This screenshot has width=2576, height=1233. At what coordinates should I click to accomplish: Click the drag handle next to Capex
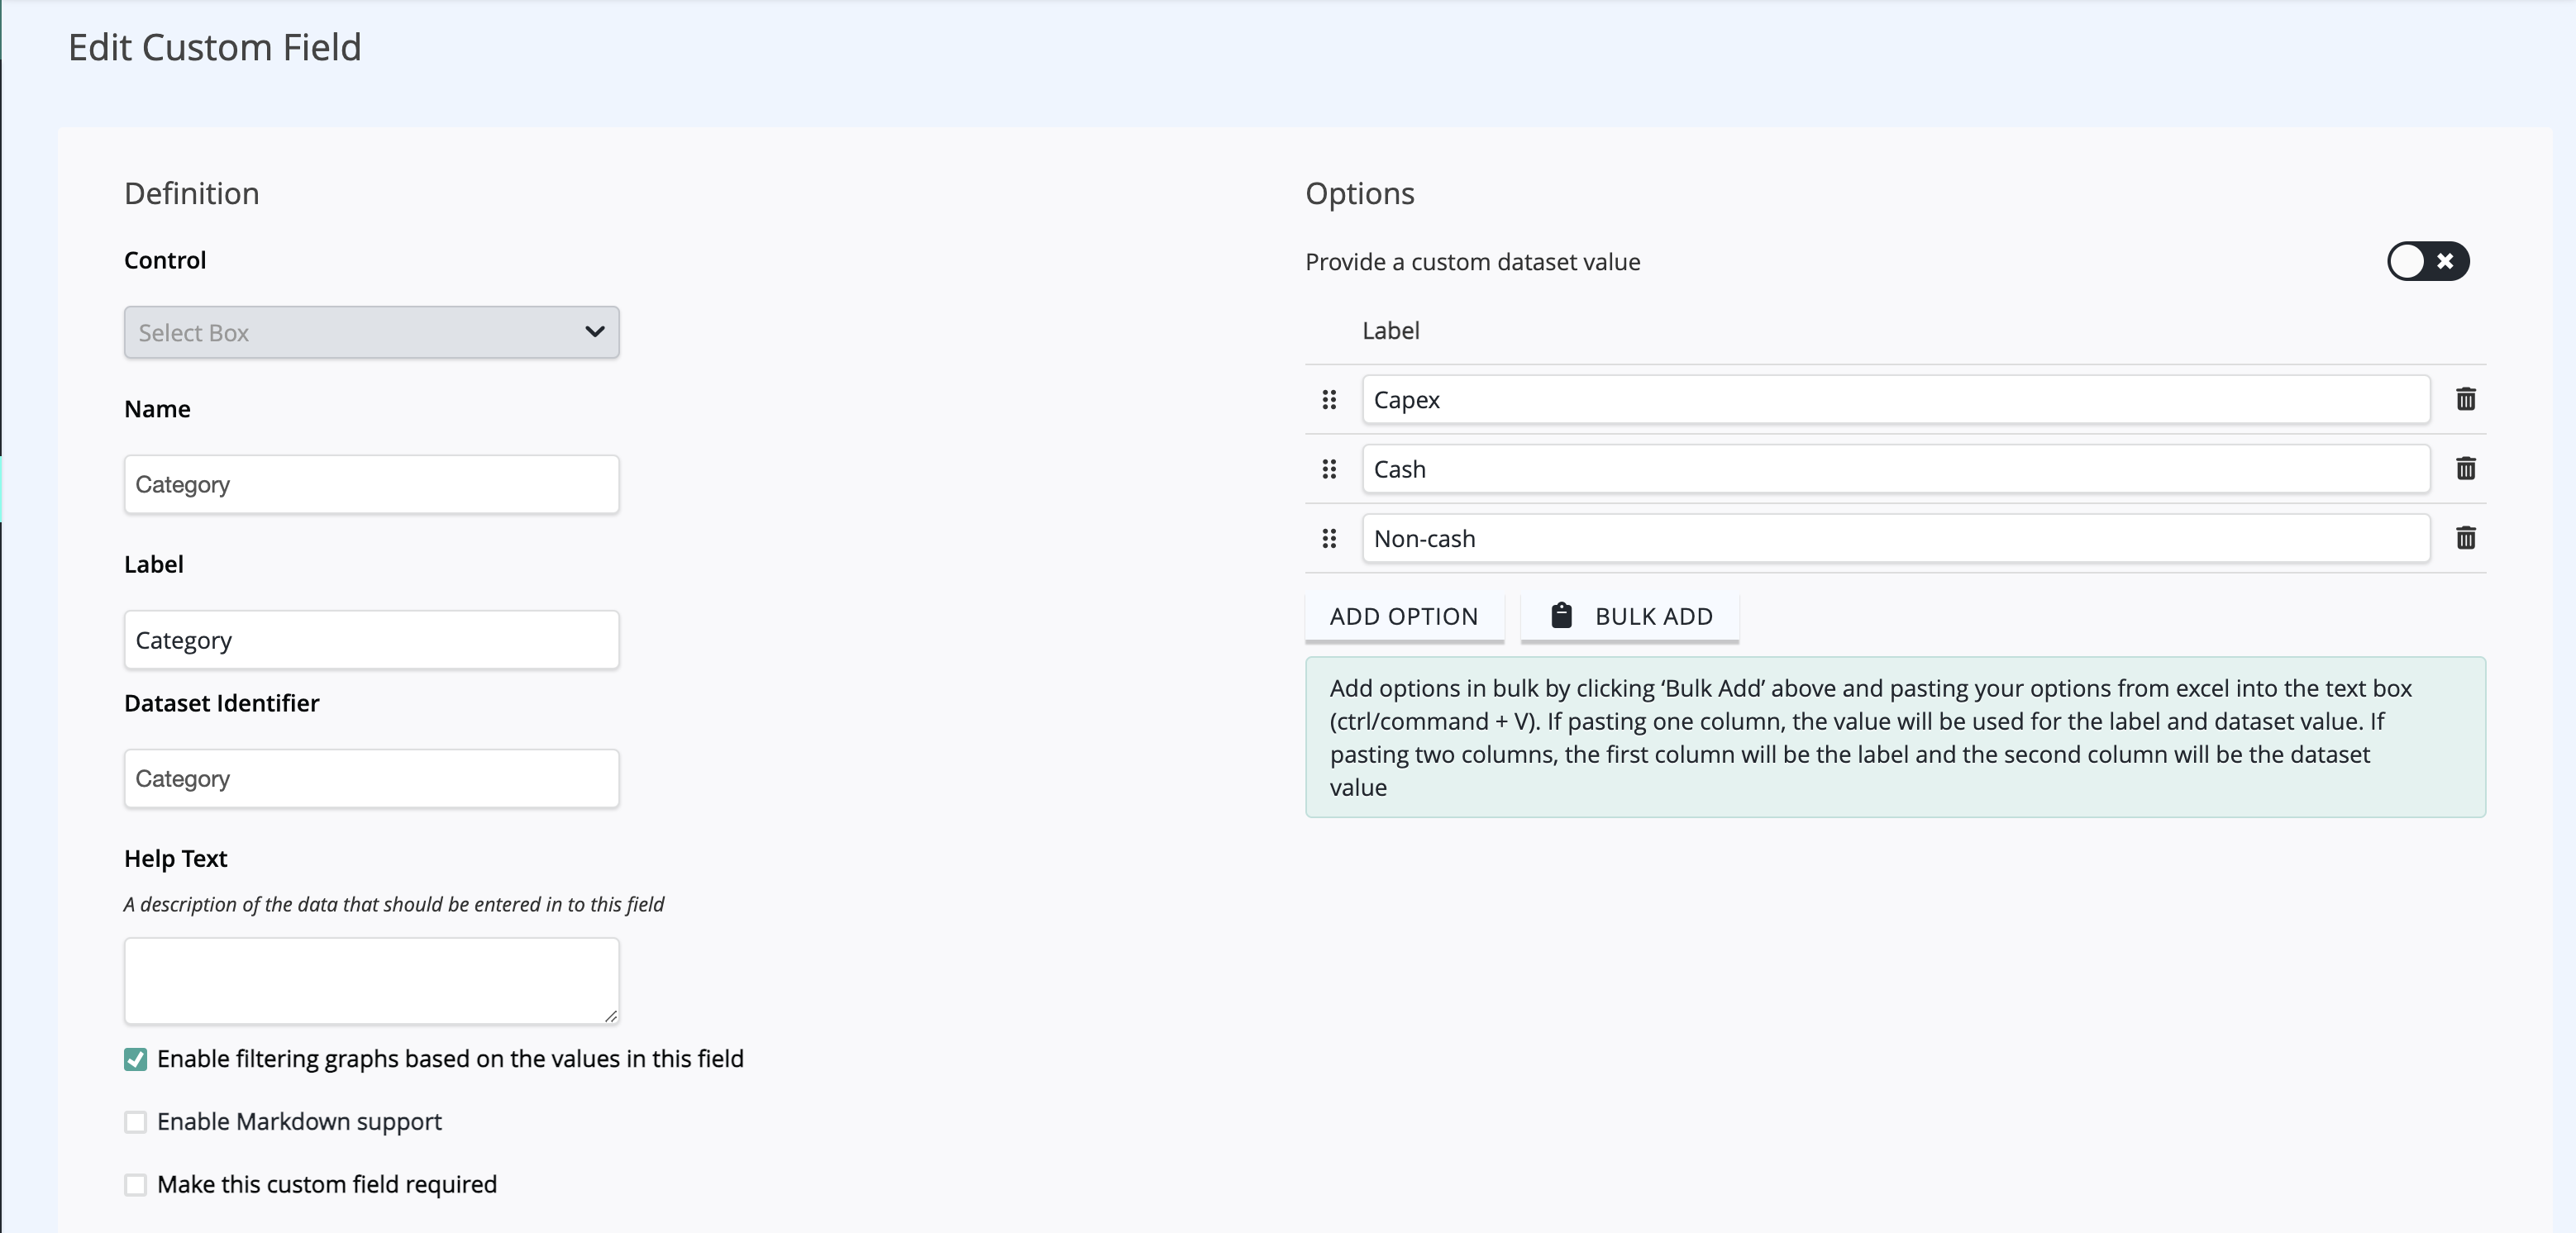(1329, 400)
